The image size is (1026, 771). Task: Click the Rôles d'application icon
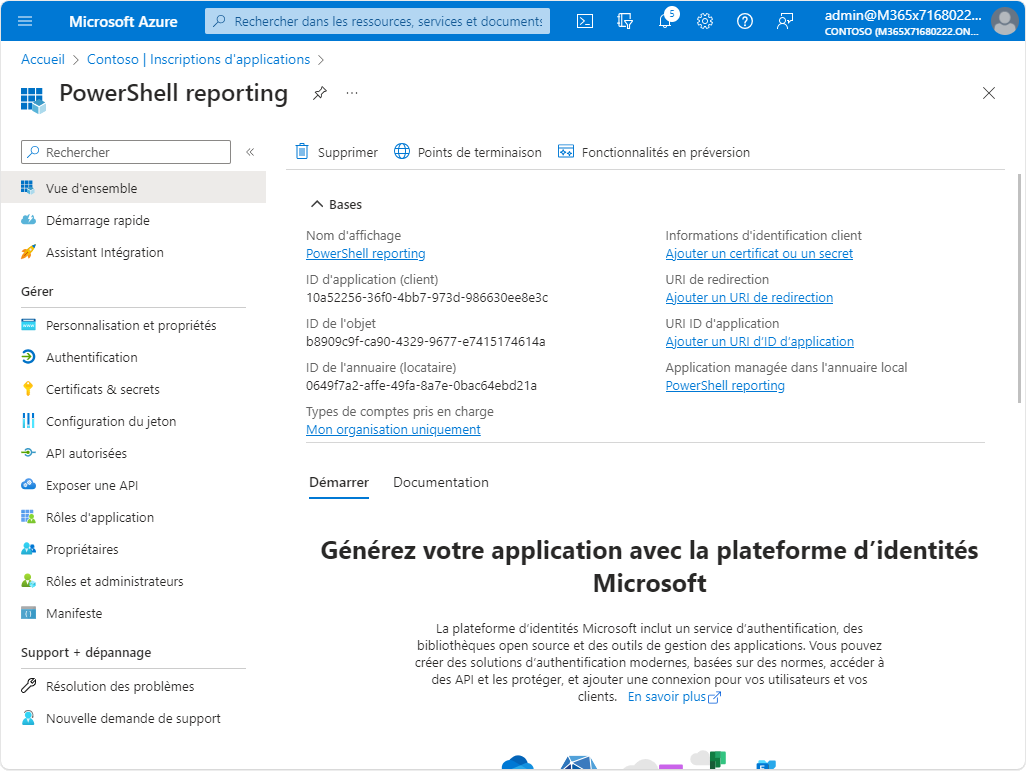tap(28, 516)
